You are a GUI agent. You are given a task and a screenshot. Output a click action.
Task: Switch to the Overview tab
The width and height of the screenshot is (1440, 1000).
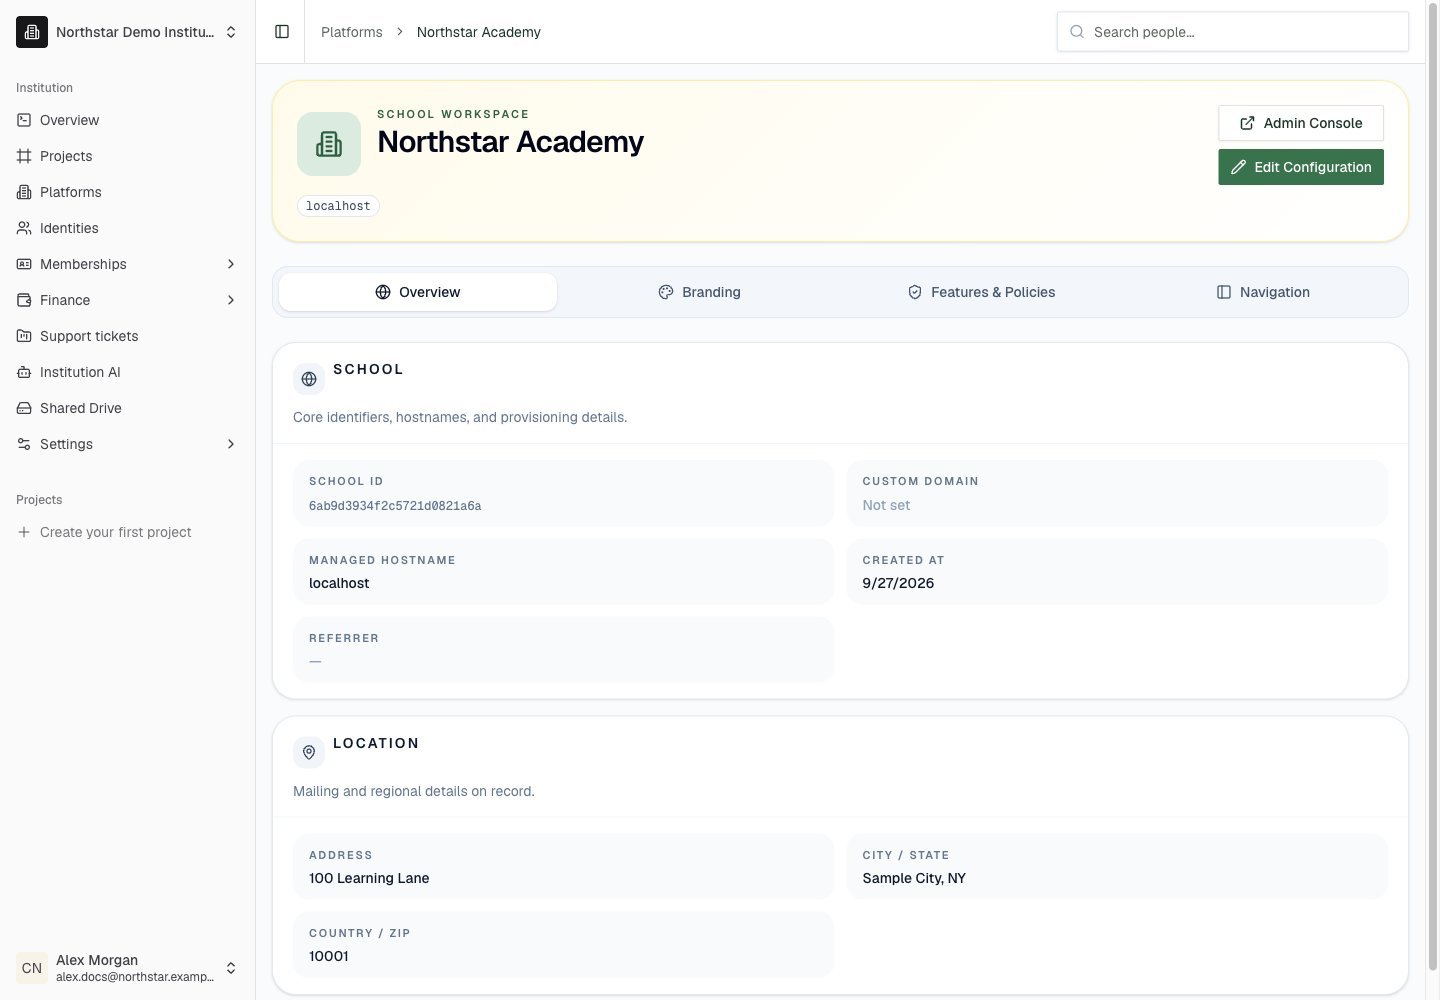coord(418,292)
